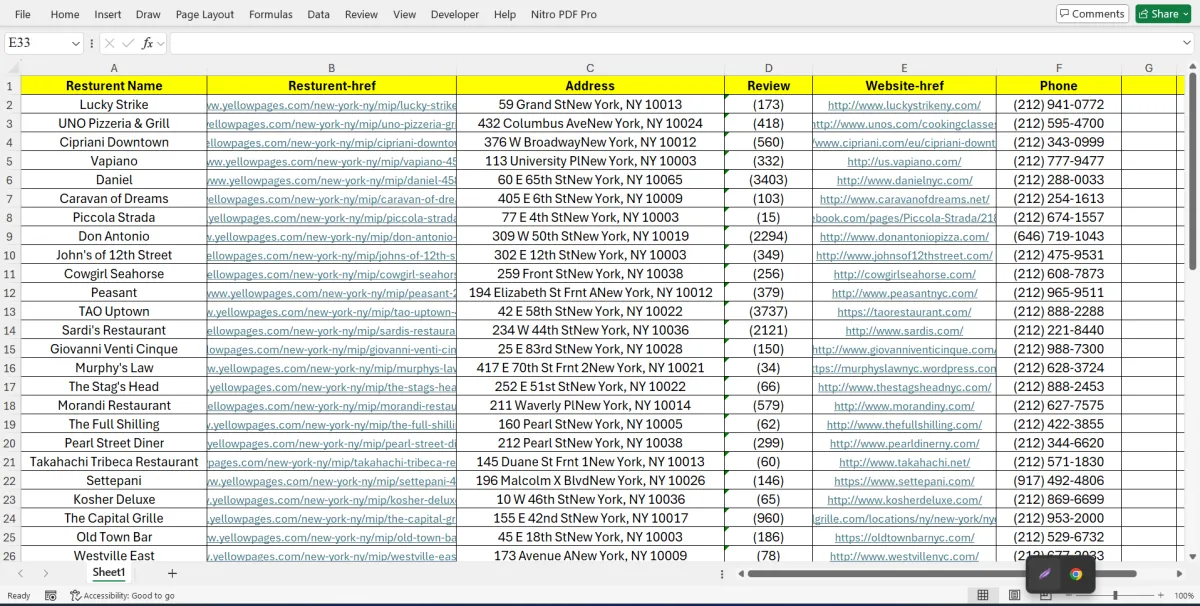Screen dimensions: 1200x606
Task: Open the View ribbon tab
Action: 405,14
